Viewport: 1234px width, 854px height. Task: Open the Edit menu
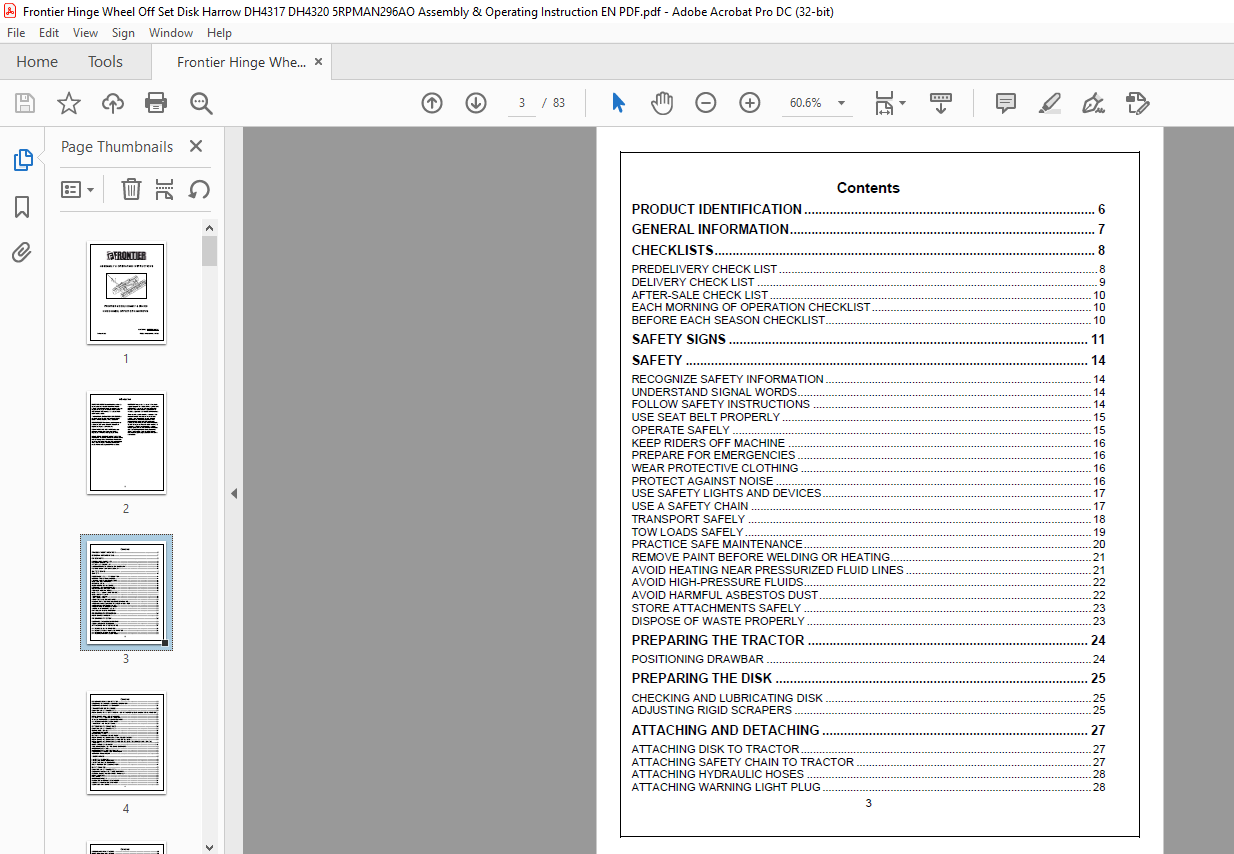49,33
